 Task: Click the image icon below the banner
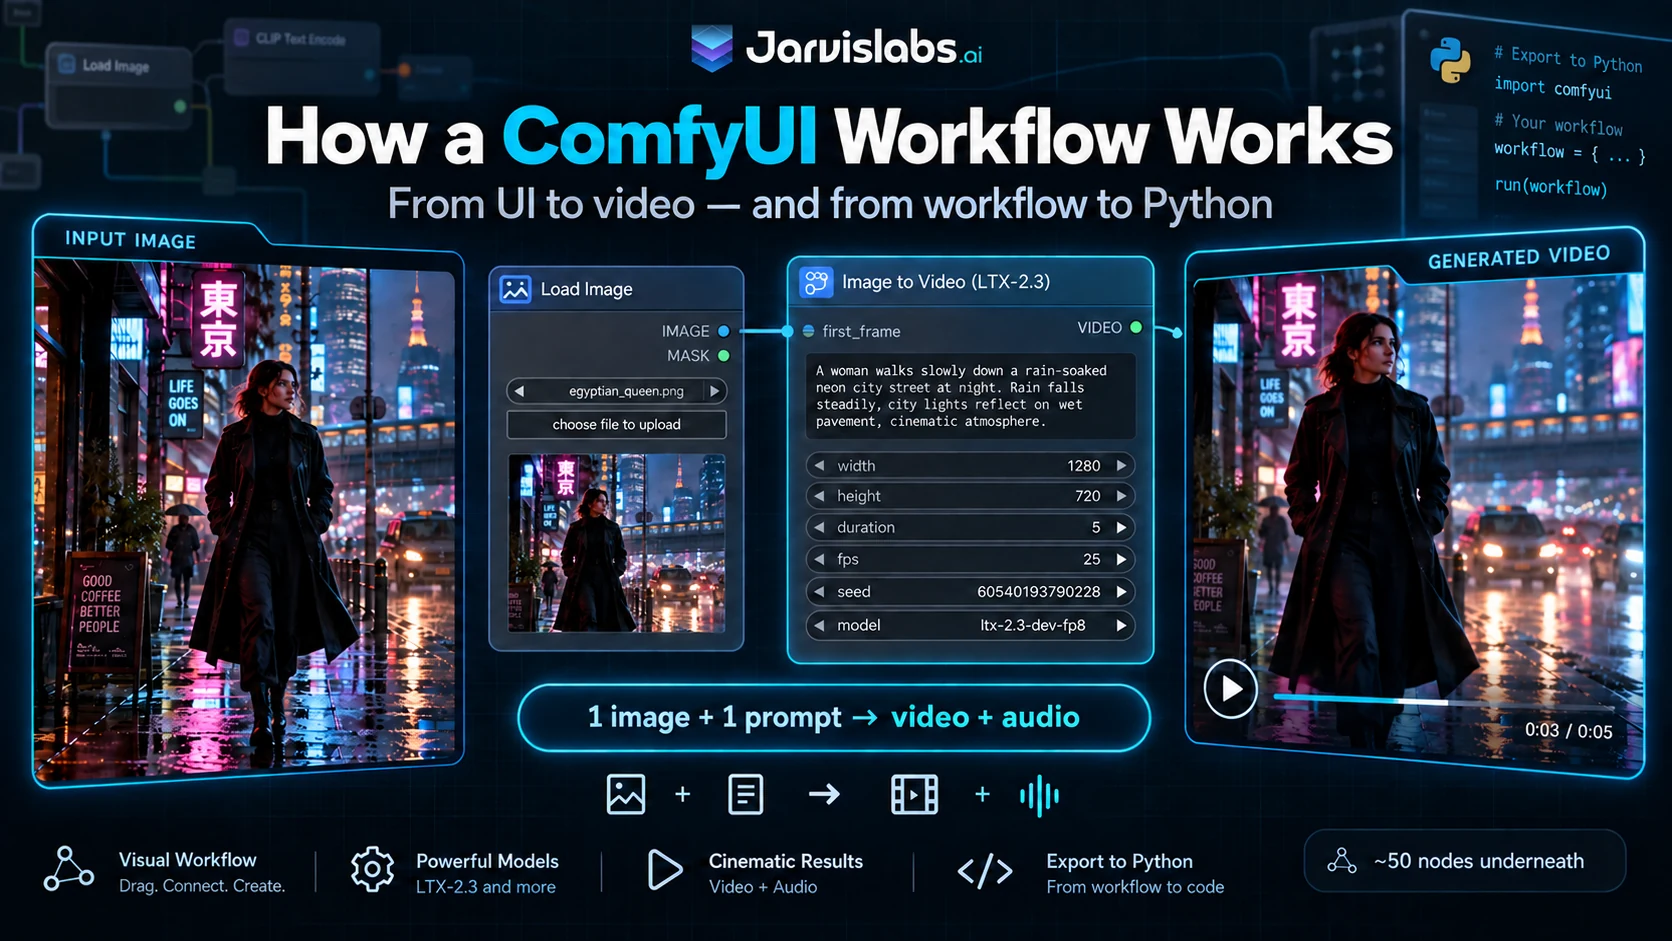click(626, 794)
